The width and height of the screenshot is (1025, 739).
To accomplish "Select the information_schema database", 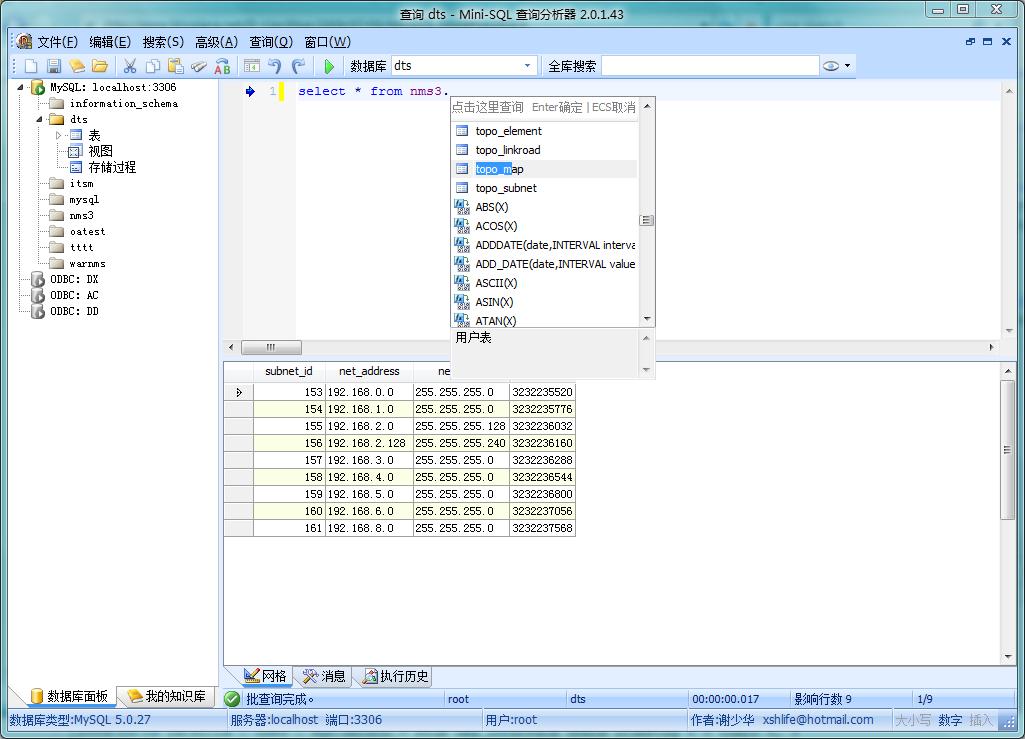I will pyautogui.click(x=124, y=103).
